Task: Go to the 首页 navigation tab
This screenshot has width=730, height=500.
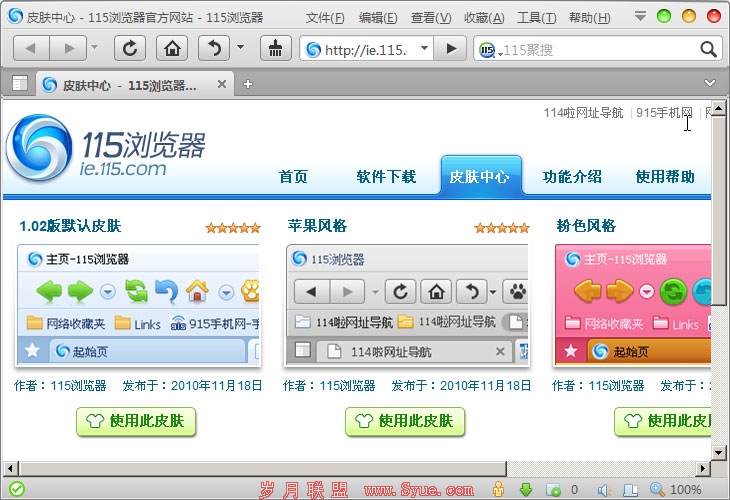Action: click(x=293, y=176)
